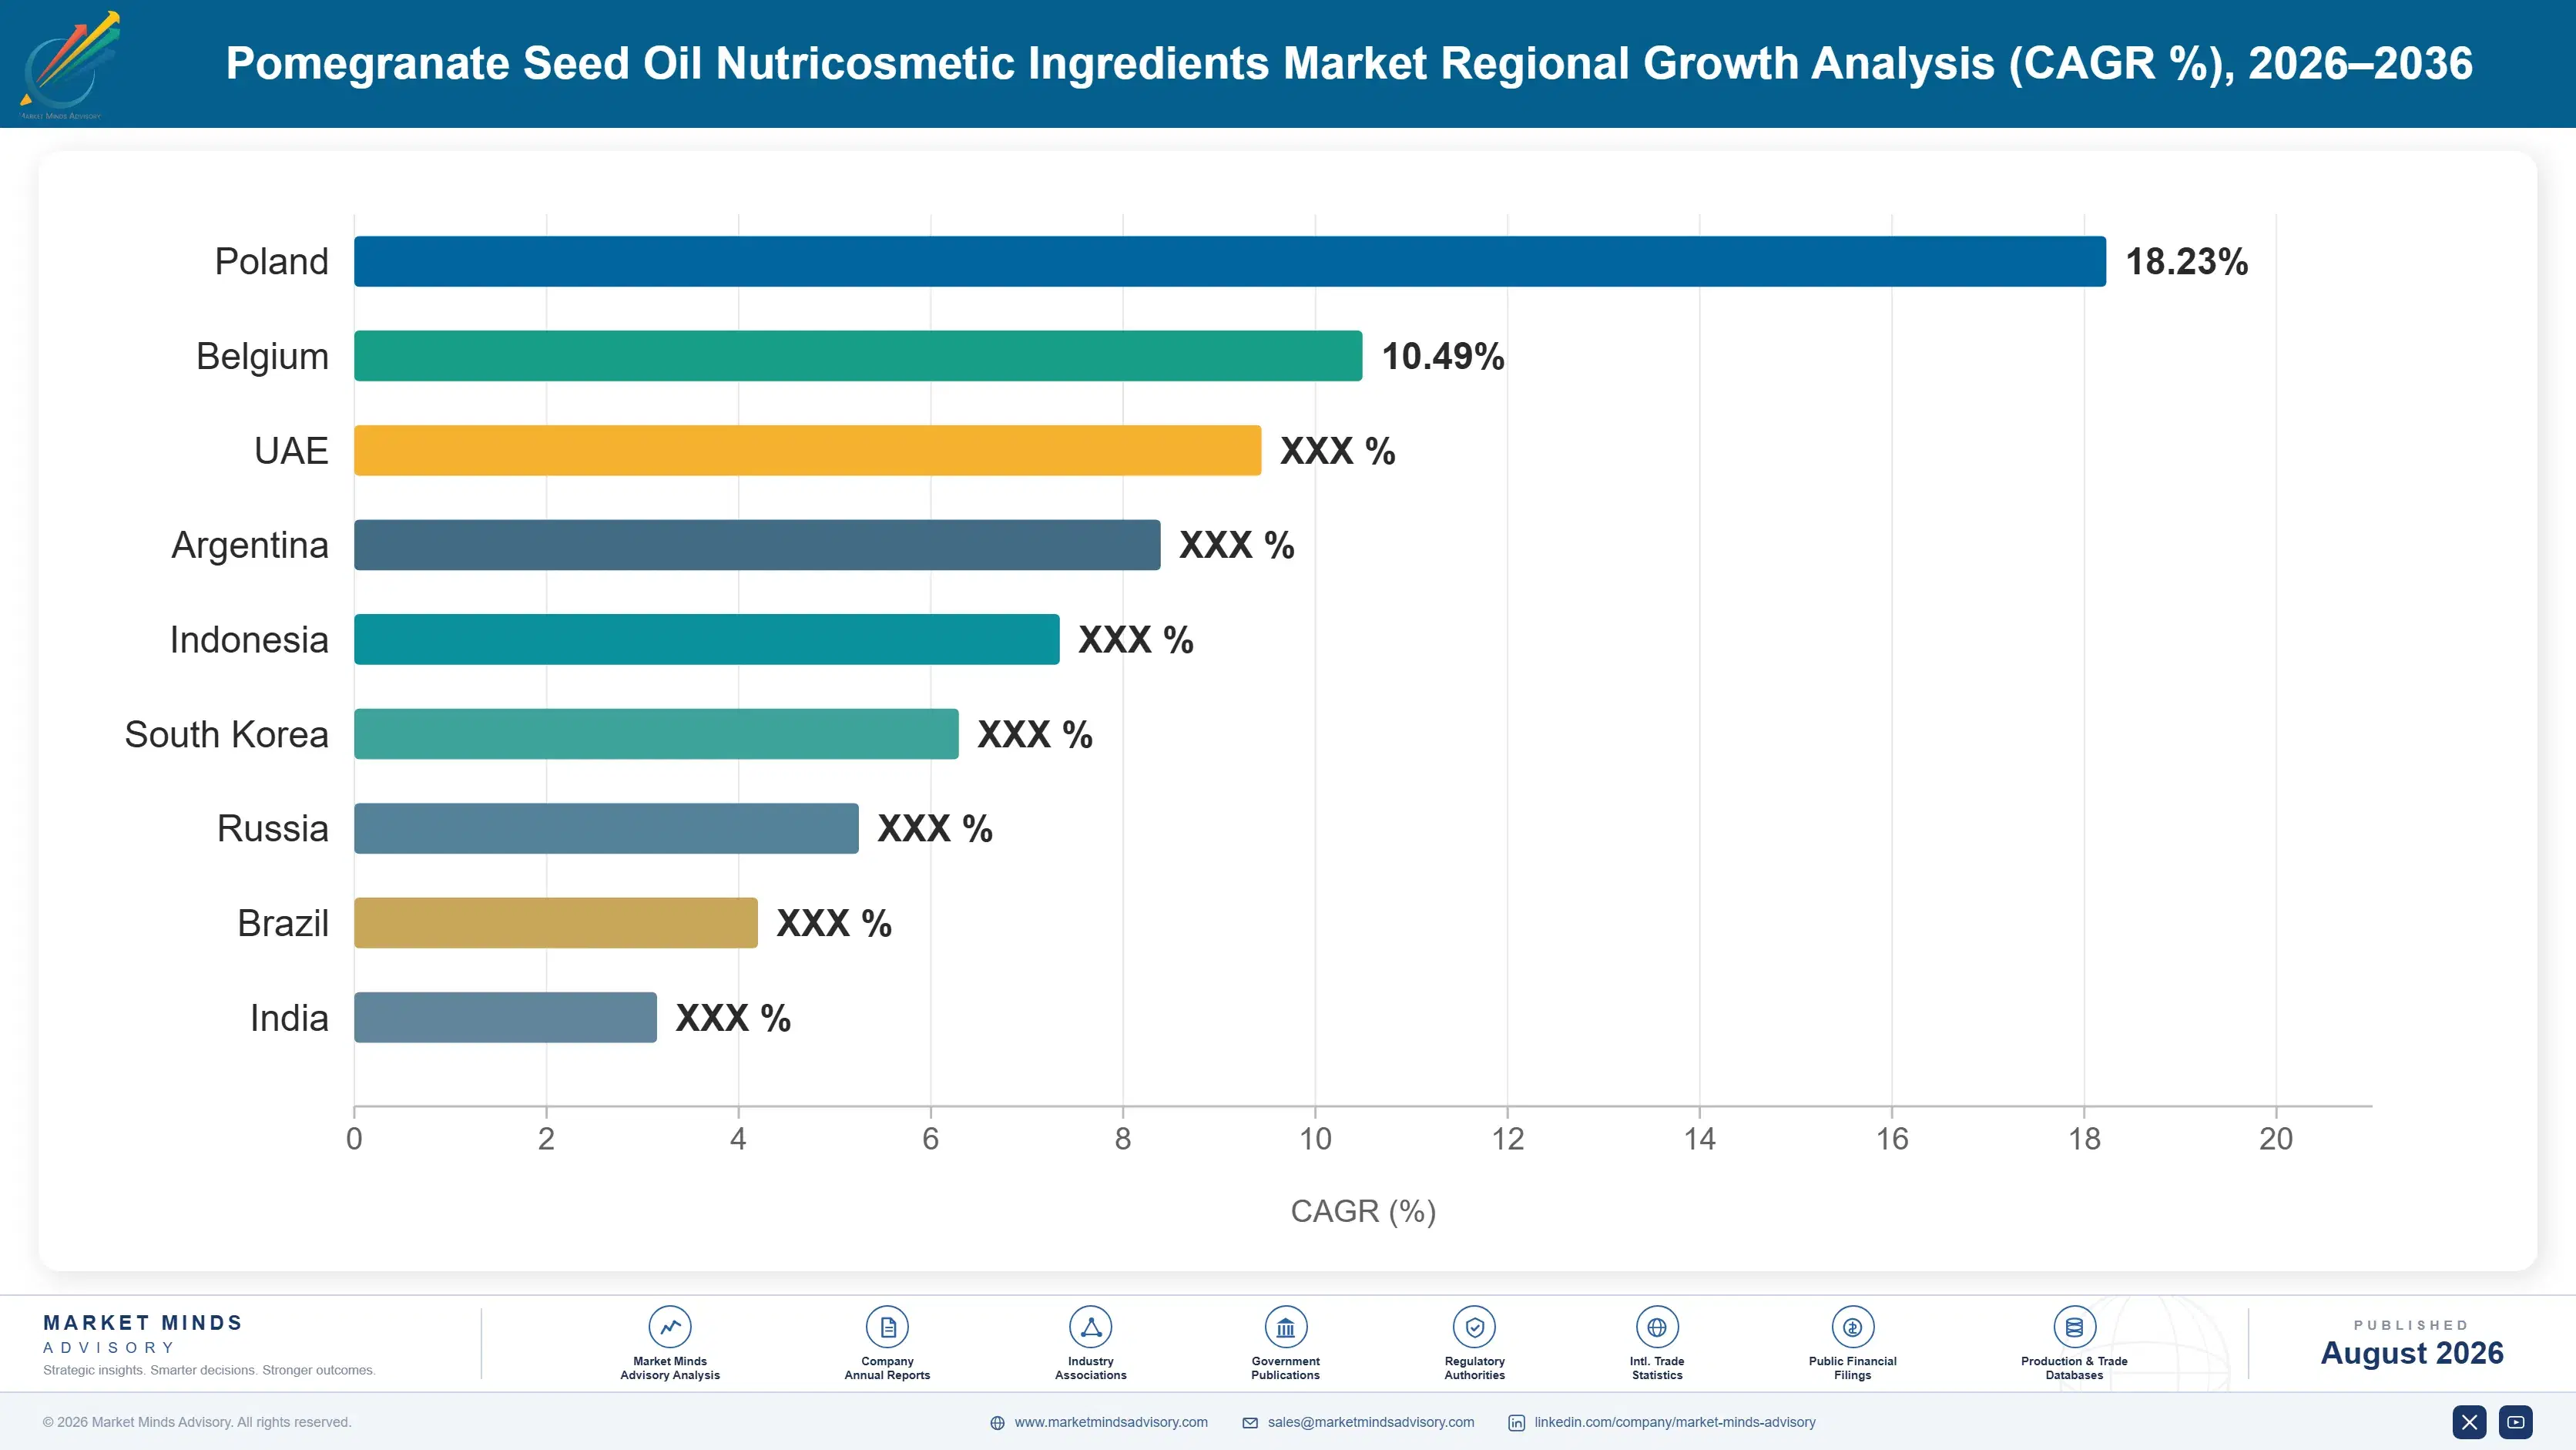
Task: Click the x-axis tick label 10
Action: pyautogui.click(x=1315, y=1138)
